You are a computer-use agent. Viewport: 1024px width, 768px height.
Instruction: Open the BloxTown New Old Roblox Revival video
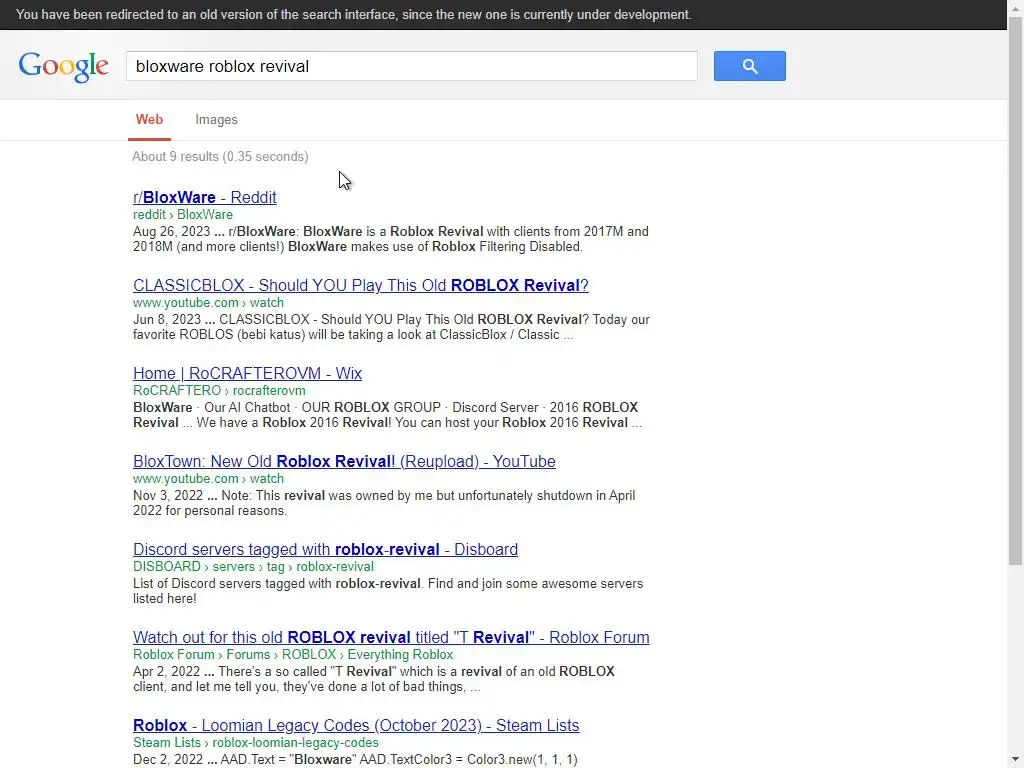[344, 461]
